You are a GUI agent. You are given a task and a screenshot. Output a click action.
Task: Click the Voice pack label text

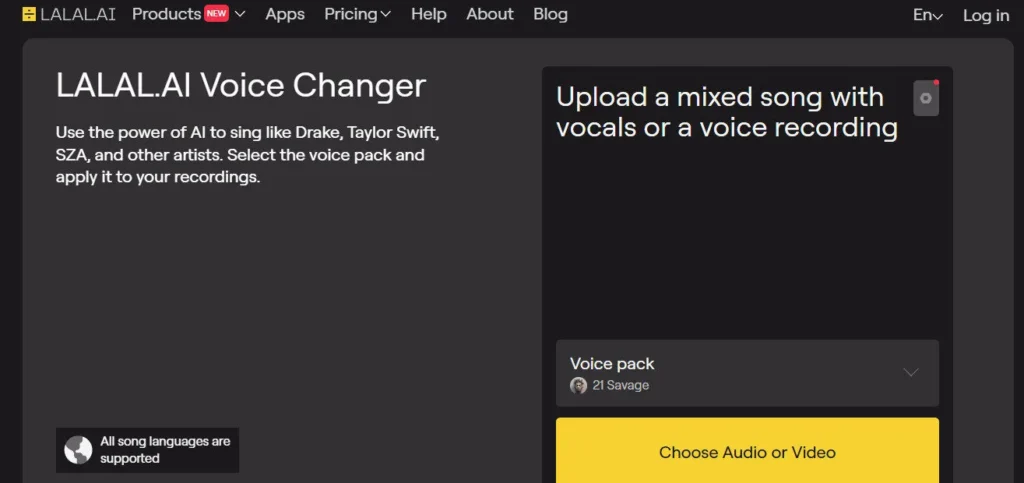tap(612, 364)
